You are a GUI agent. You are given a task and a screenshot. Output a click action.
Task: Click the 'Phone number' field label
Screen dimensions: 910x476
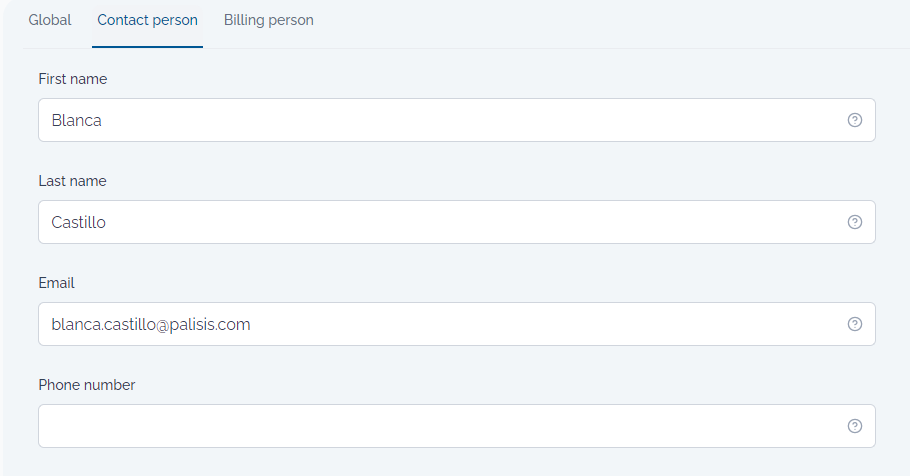86,385
